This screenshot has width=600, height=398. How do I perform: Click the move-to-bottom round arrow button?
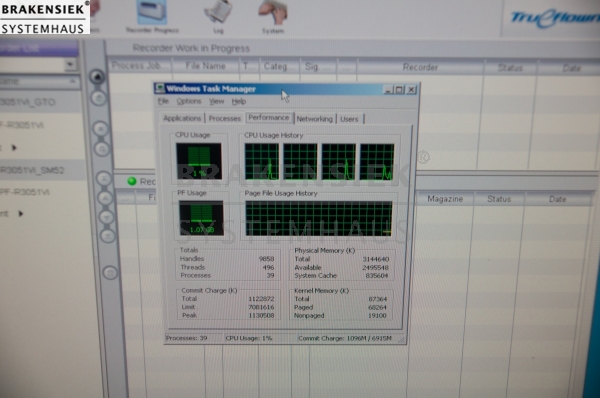tap(108, 235)
